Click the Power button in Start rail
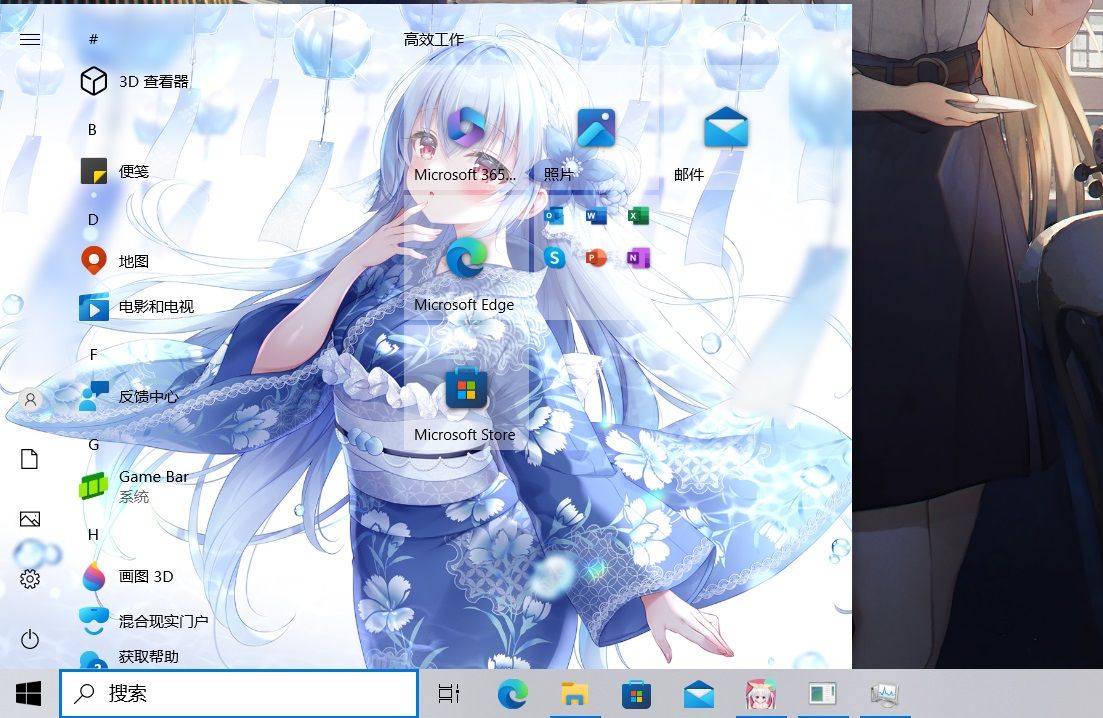The height and width of the screenshot is (718, 1103). click(x=30, y=639)
